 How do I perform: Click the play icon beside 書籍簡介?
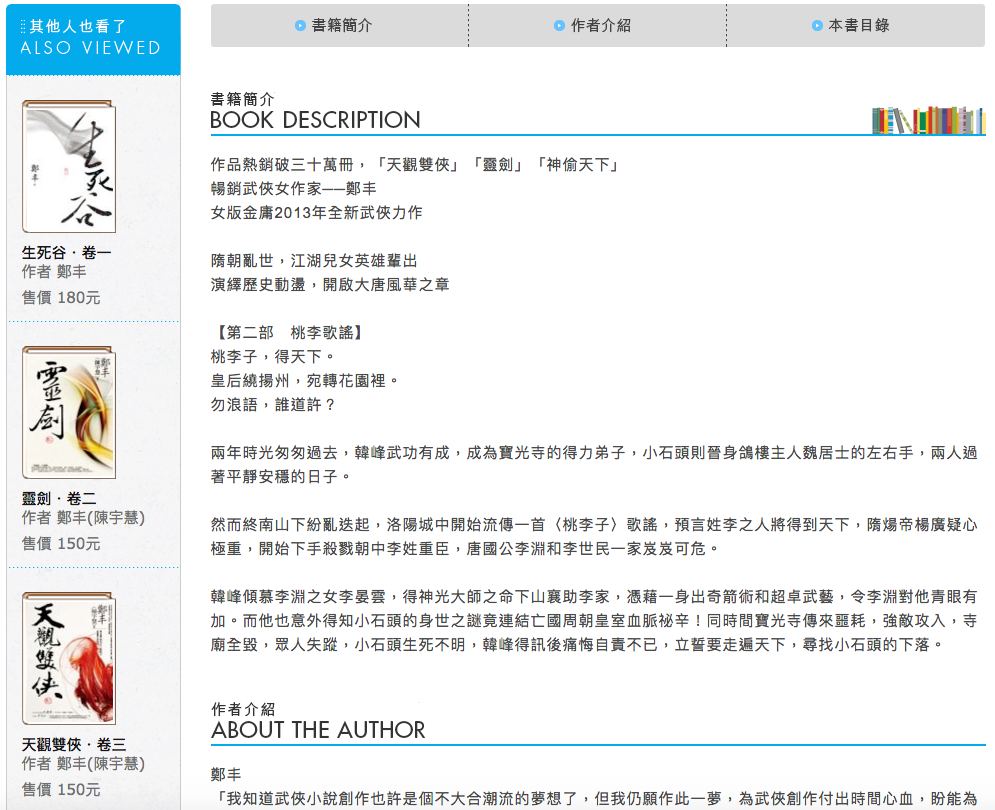click(300, 25)
